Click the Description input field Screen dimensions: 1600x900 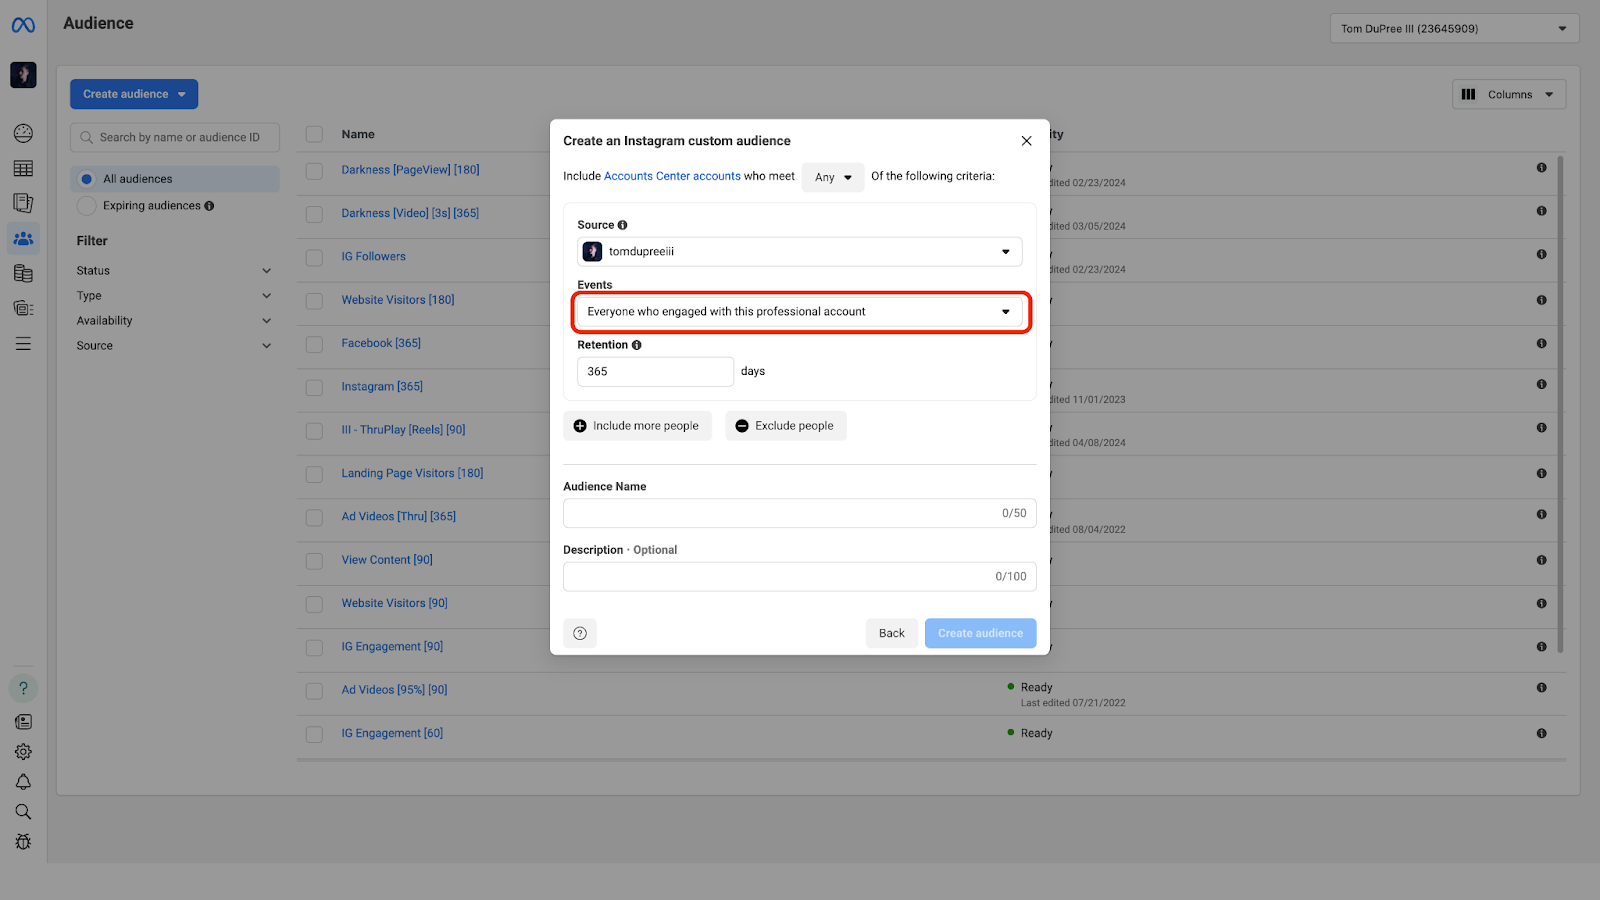pos(799,576)
